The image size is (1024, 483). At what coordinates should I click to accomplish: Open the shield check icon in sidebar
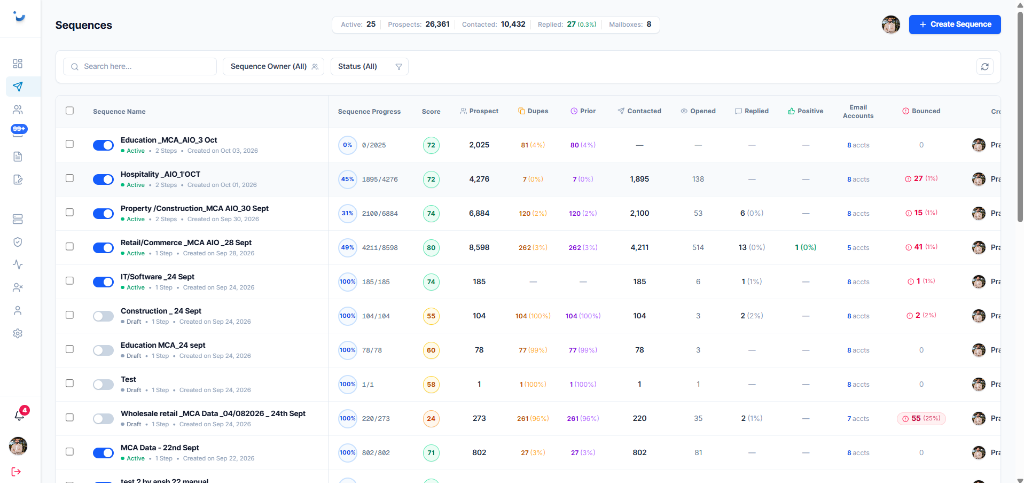[x=18, y=242]
